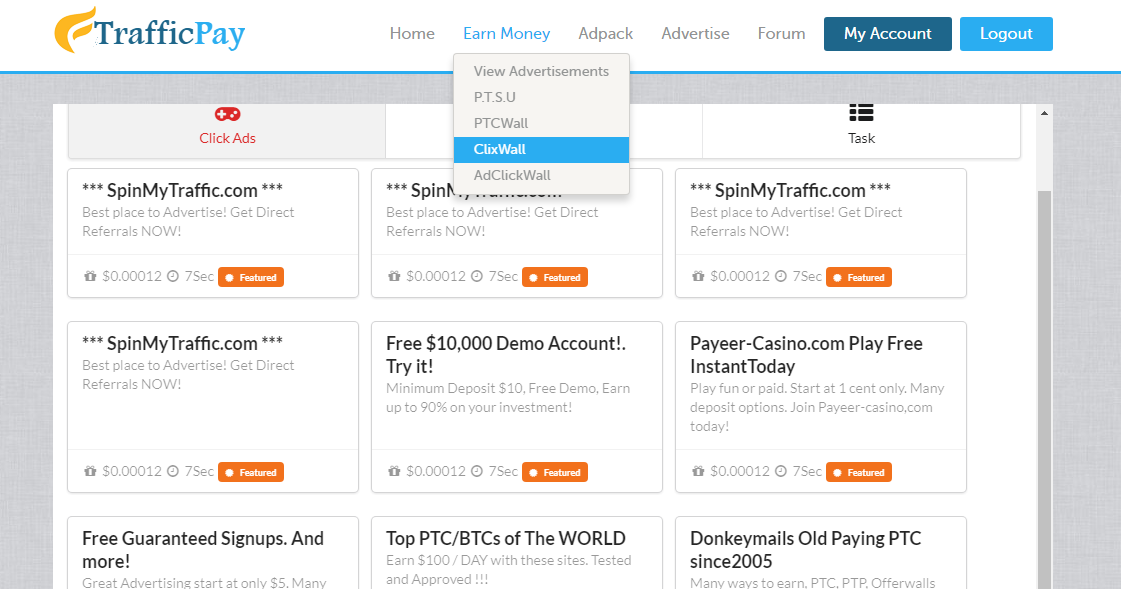Screen dimensions: 1121x589
Task: Click Featured badge on Free $10,000 Demo ad
Action: click(555, 472)
